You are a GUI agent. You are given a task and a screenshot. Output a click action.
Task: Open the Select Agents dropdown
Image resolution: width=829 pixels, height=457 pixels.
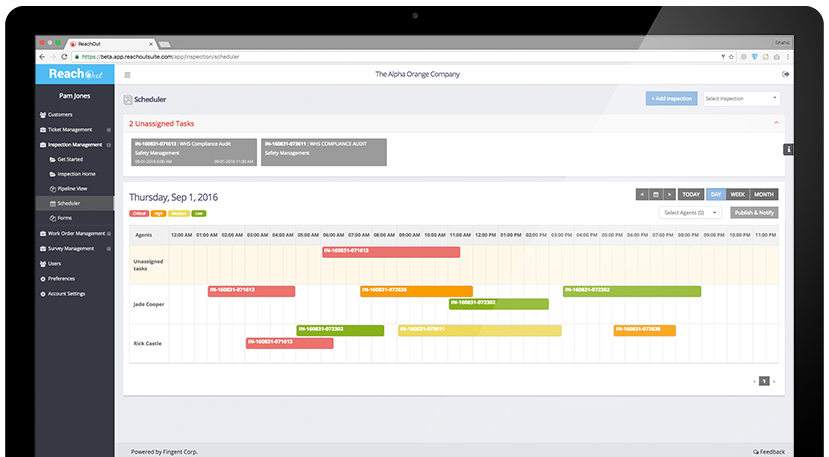(x=690, y=213)
